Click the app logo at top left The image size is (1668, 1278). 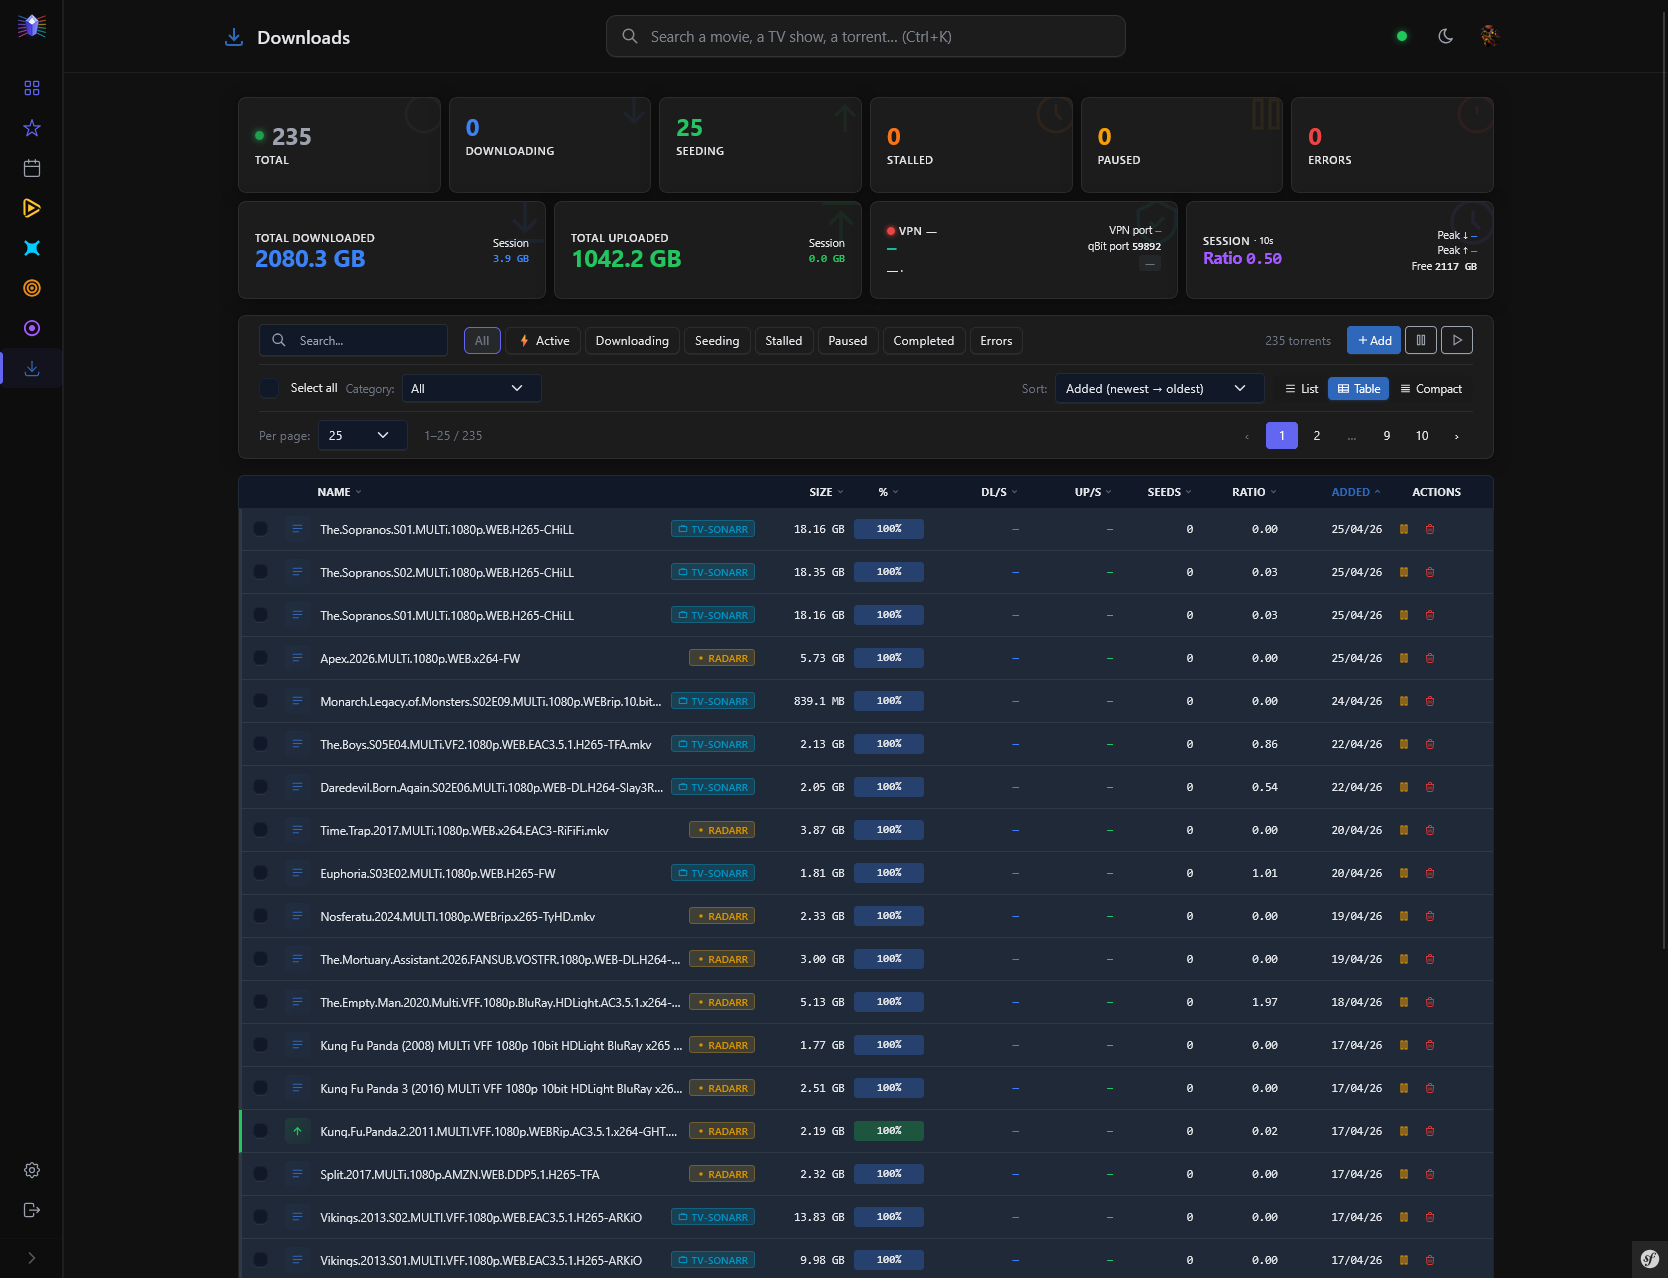click(x=32, y=26)
